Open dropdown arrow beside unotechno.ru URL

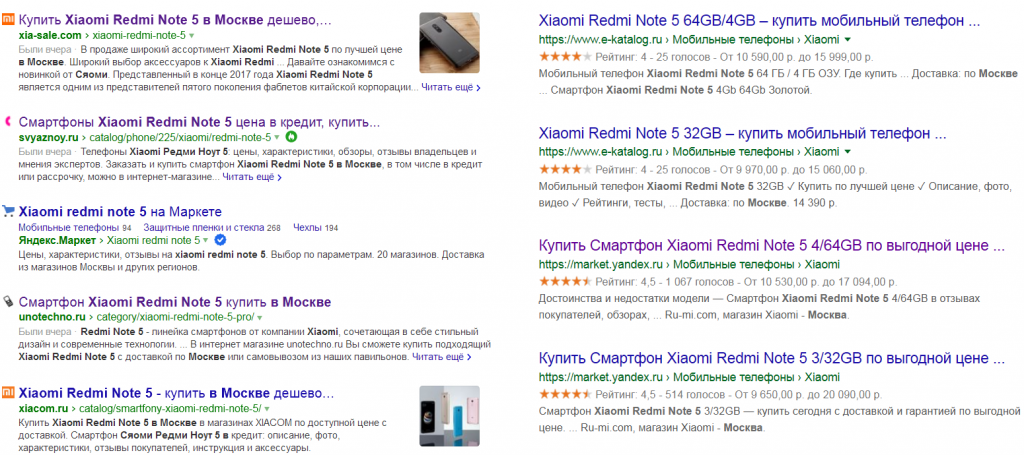tap(259, 317)
